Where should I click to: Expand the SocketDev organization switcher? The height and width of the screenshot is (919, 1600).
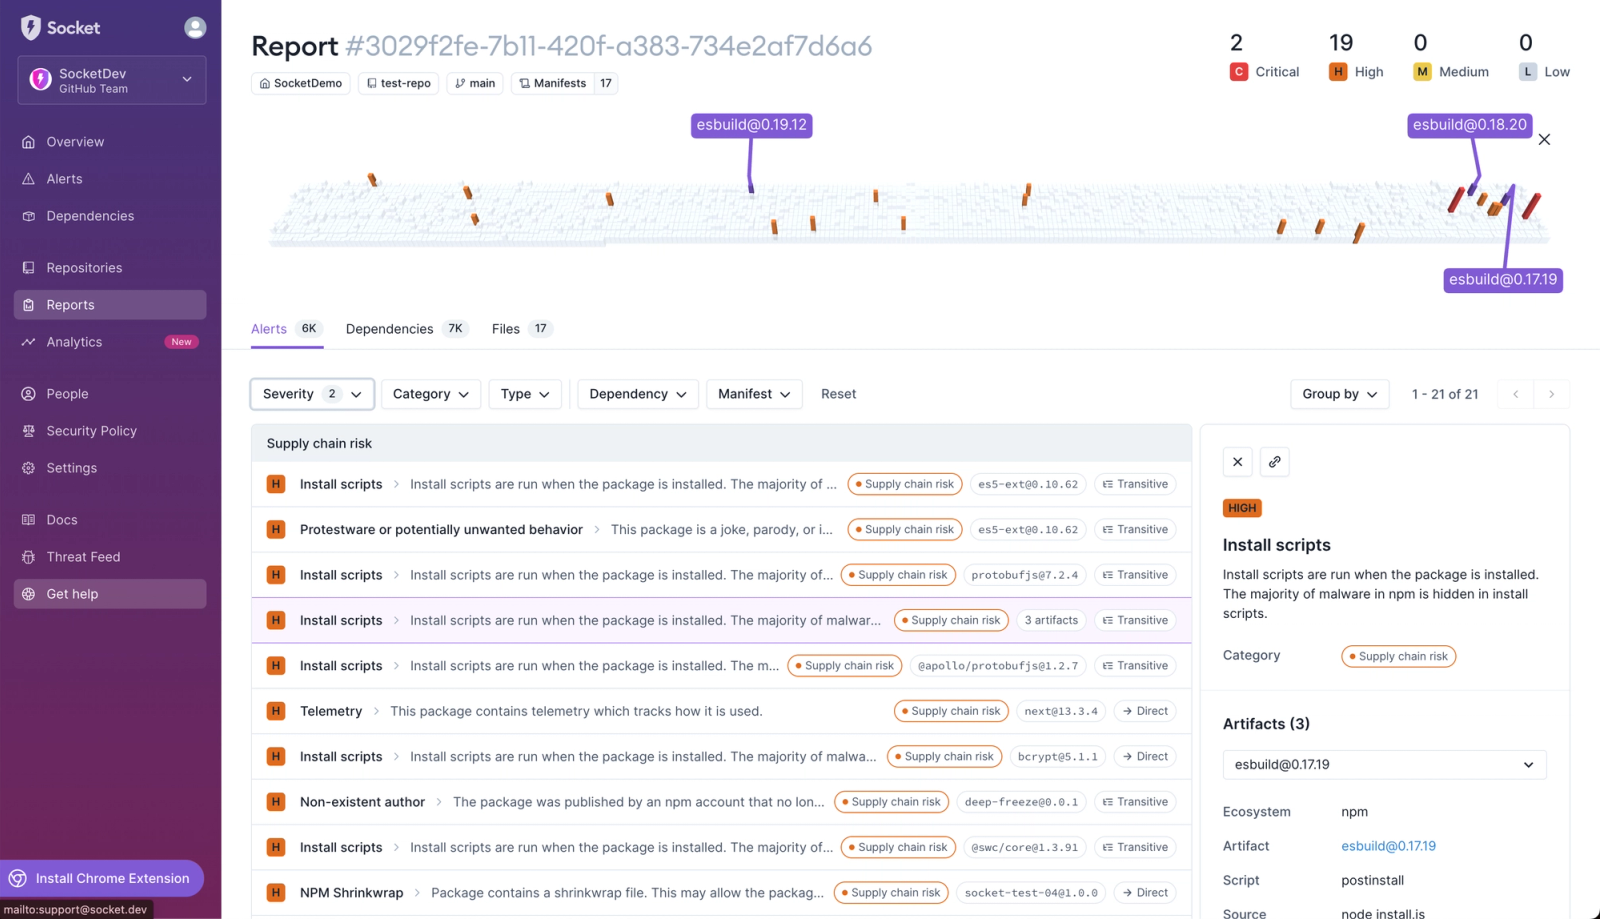[112, 80]
